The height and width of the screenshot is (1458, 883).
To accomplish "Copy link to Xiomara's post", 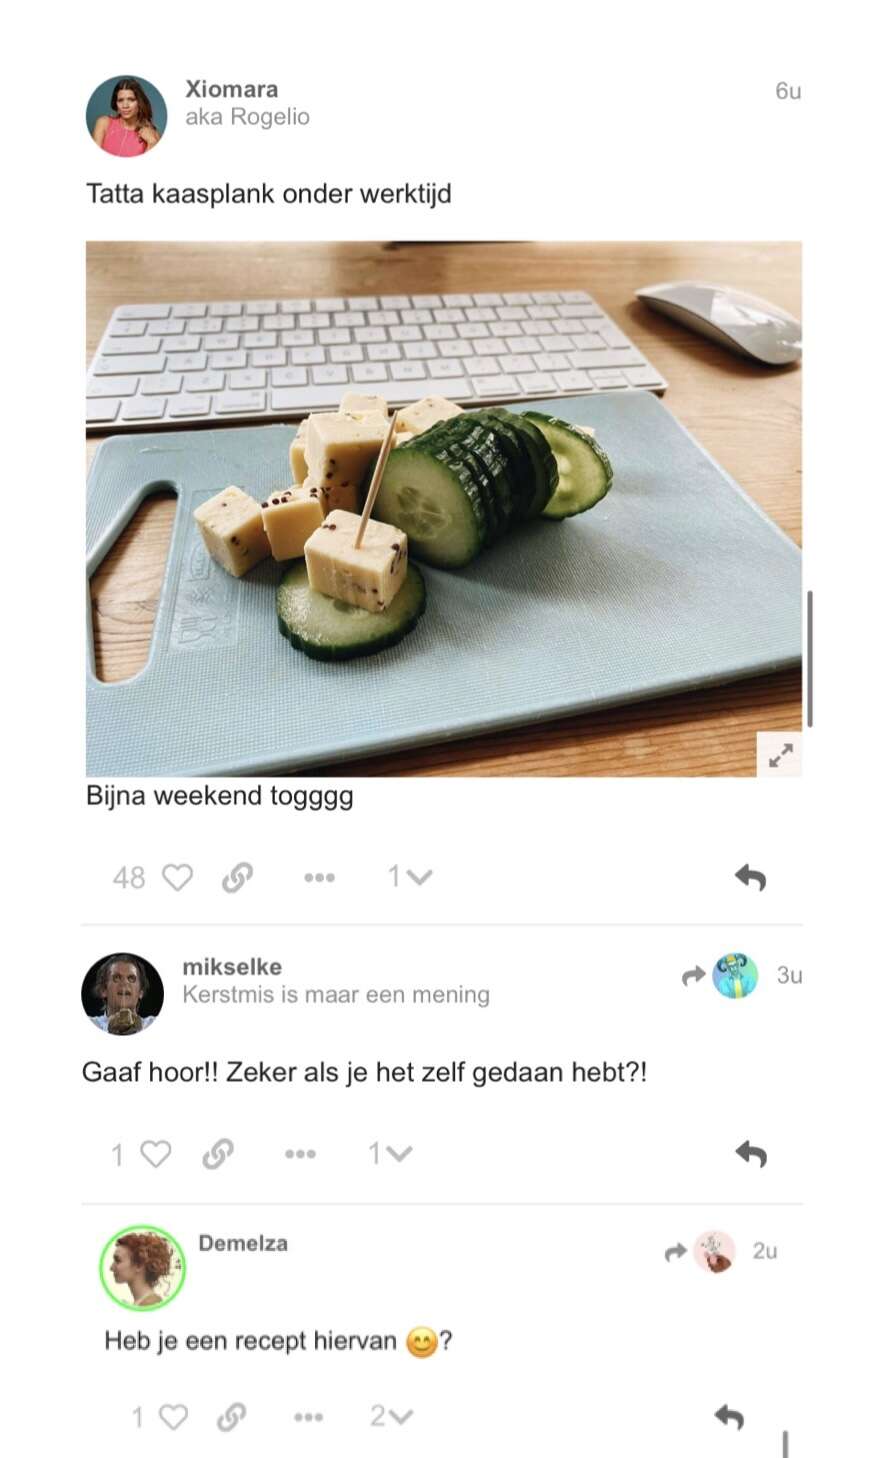I will [x=237, y=878].
